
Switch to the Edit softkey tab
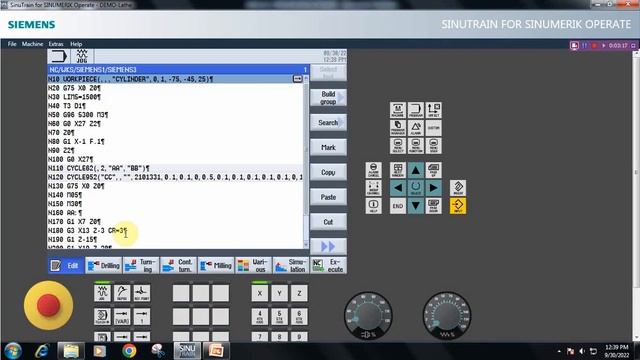pyautogui.click(x=66, y=266)
